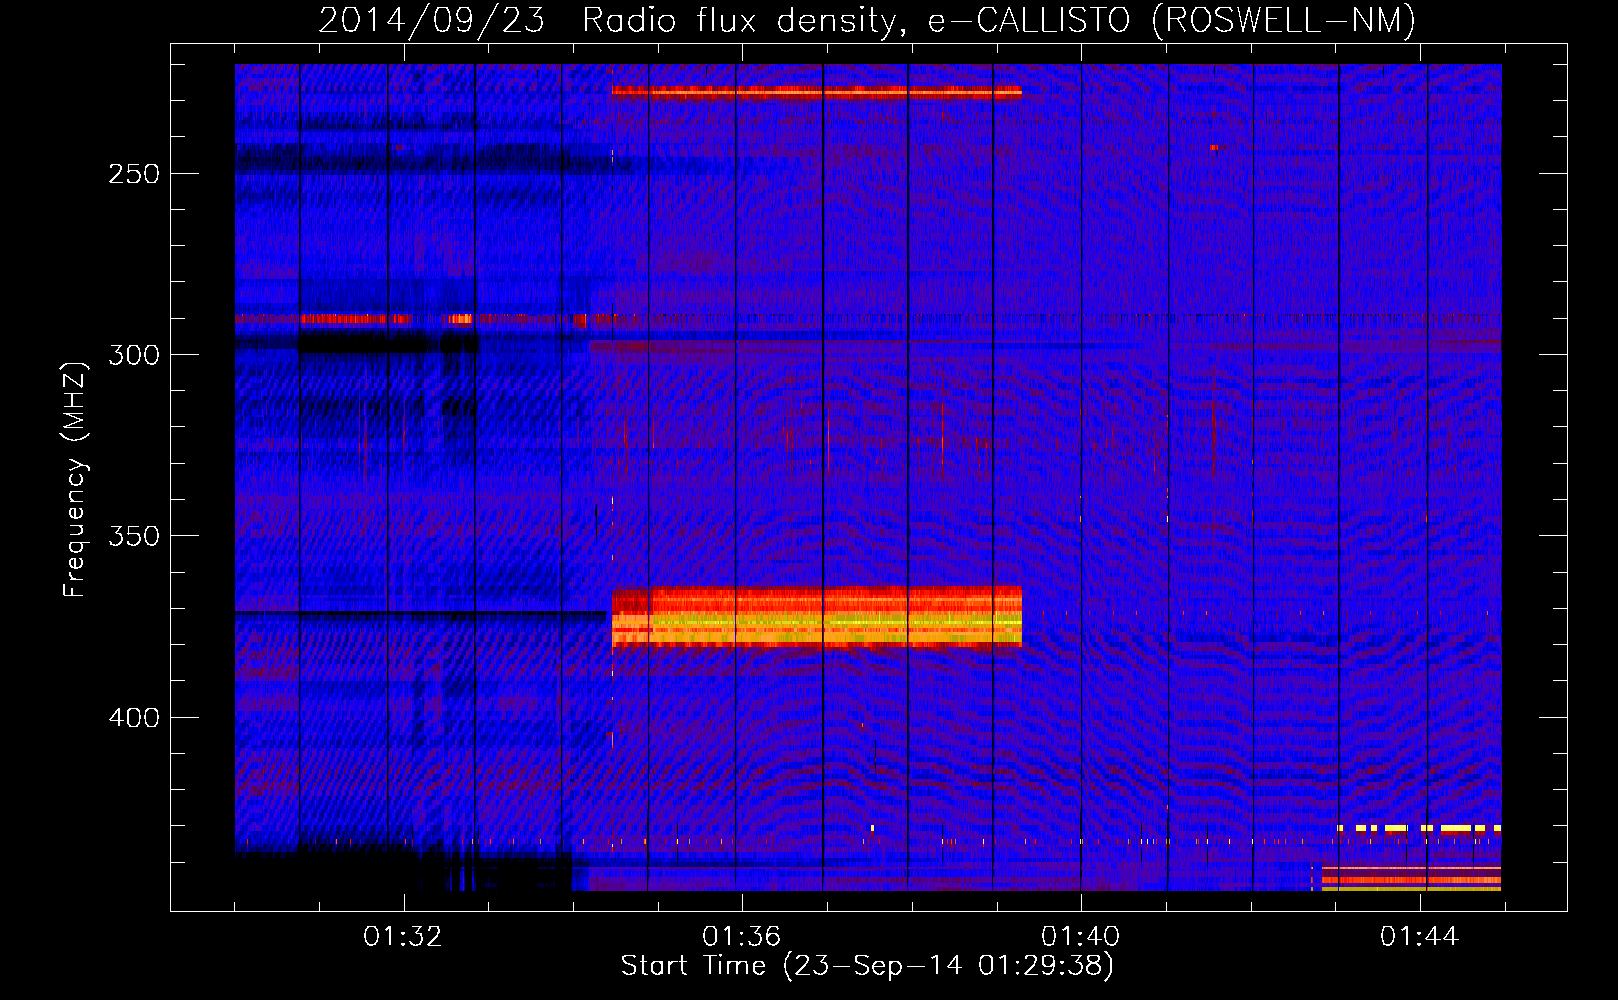This screenshot has height=1000, width=1618.
Task: Click the 01:44 time tick label
Action: (1420, 937)
